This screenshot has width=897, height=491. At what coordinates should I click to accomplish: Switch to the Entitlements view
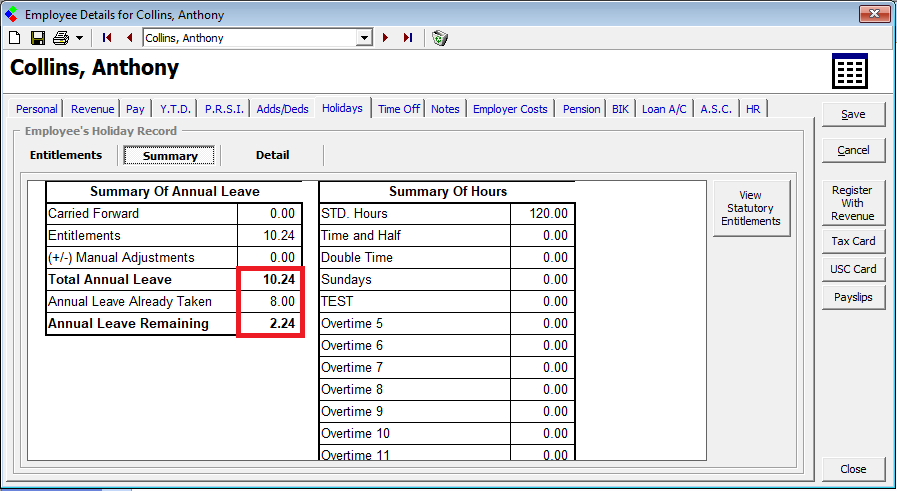tap(66, 155)
